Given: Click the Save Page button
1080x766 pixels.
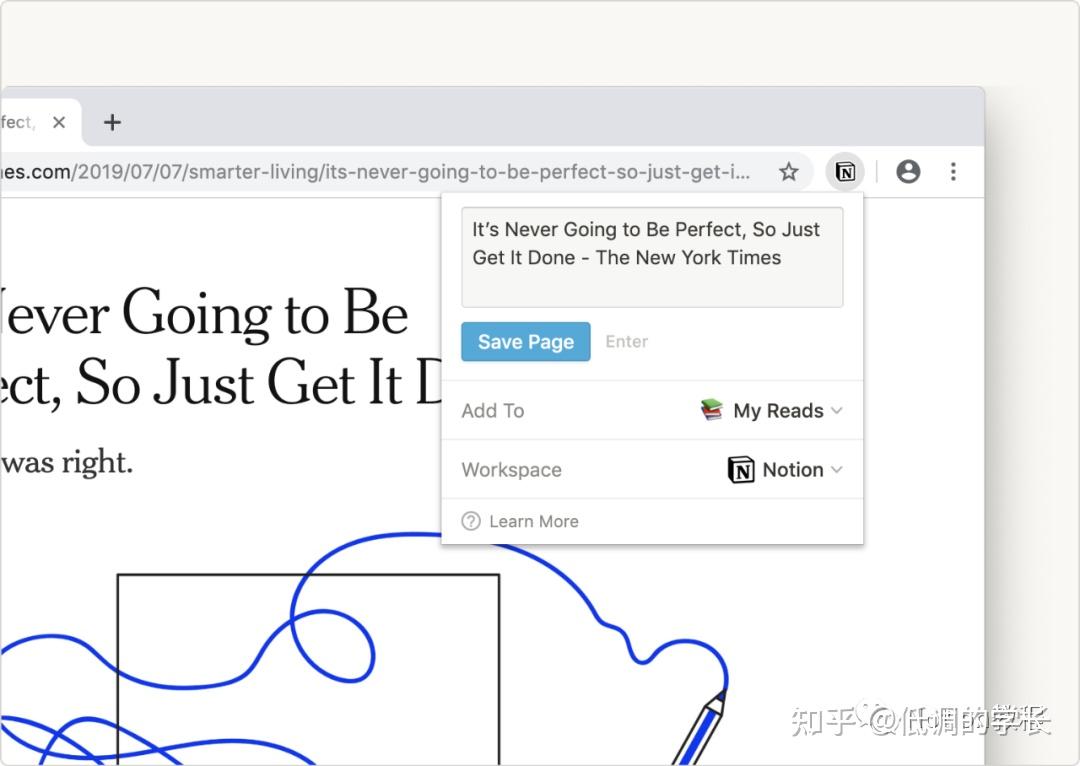Looking at the screenshot, I should [525, 341].
